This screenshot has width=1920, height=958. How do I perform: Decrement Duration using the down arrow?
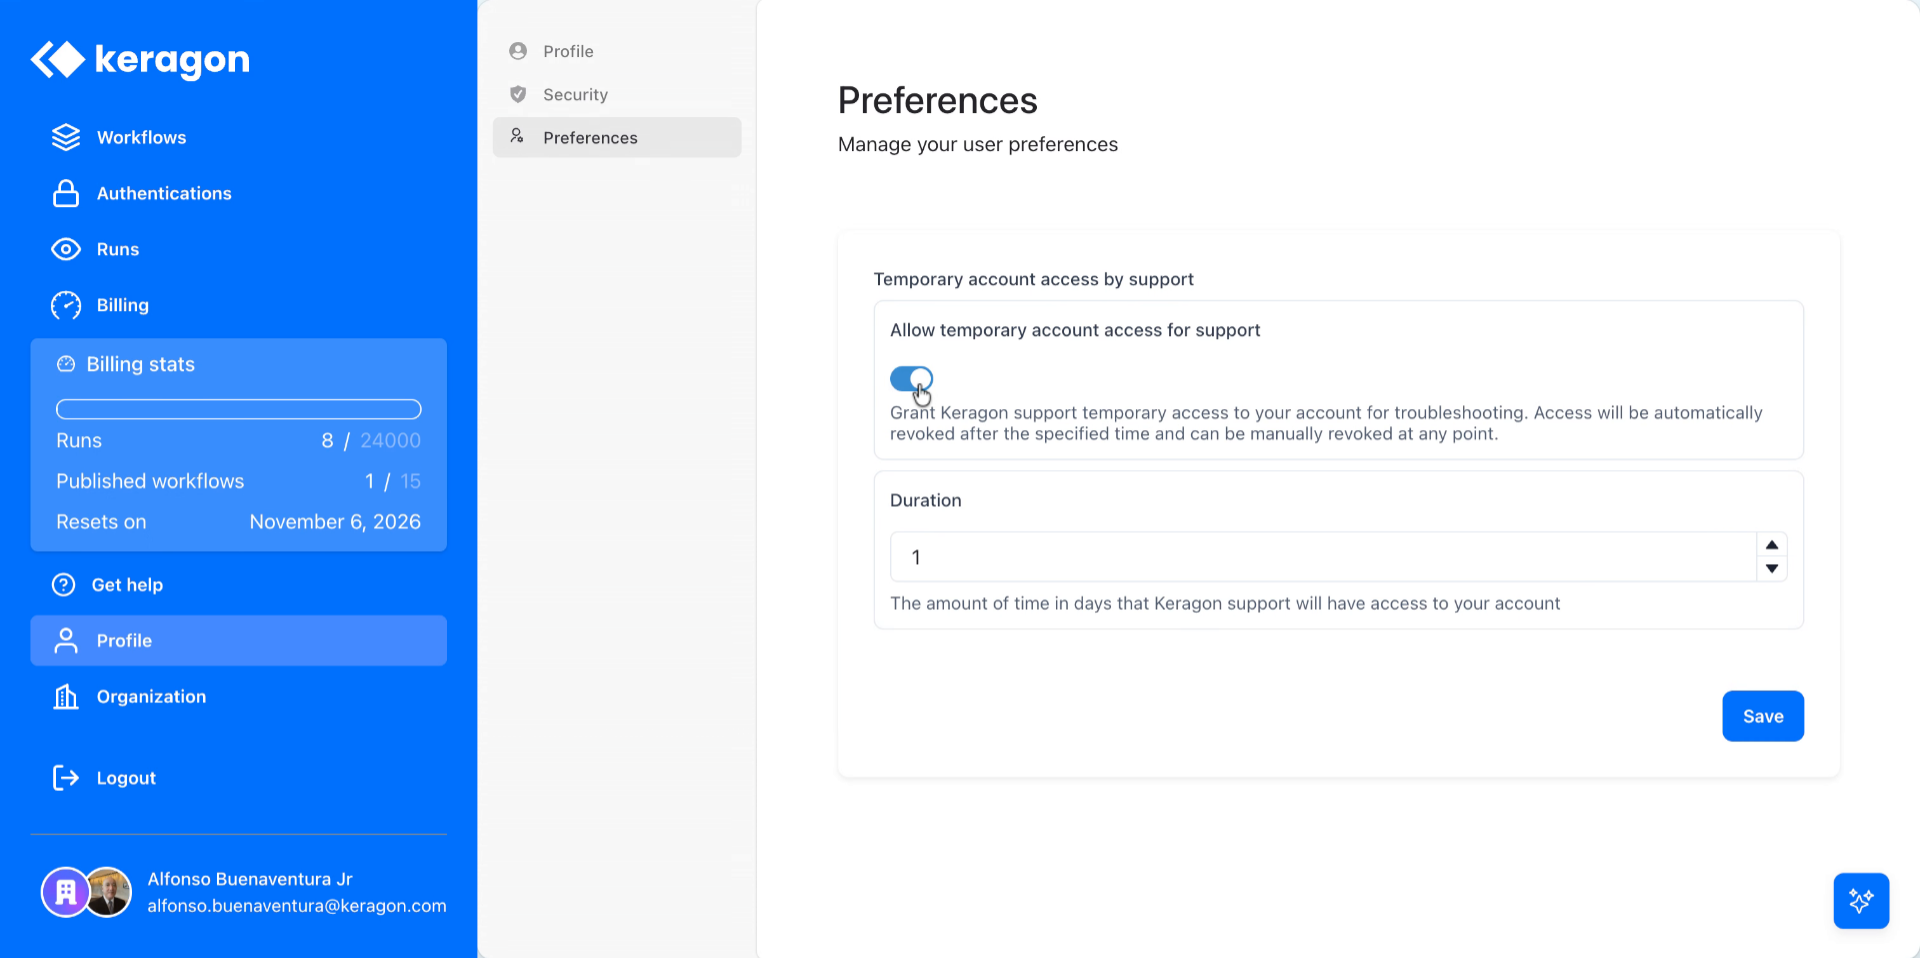click(x=1770, y=568)
